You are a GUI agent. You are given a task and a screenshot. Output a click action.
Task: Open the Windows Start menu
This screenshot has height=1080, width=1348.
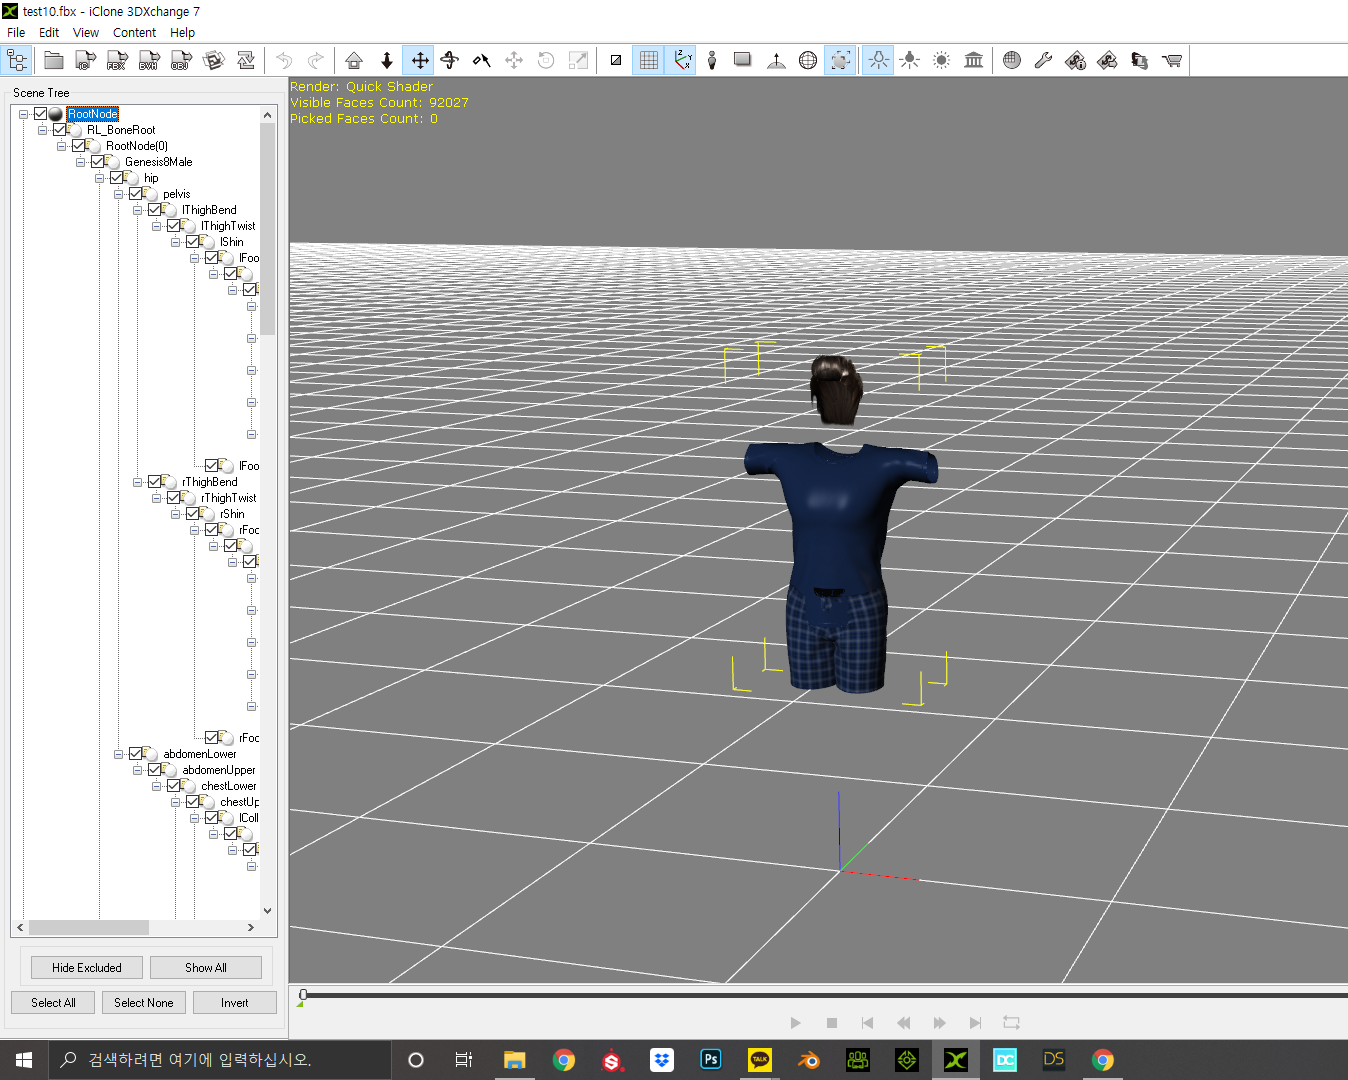[24, 1060]
